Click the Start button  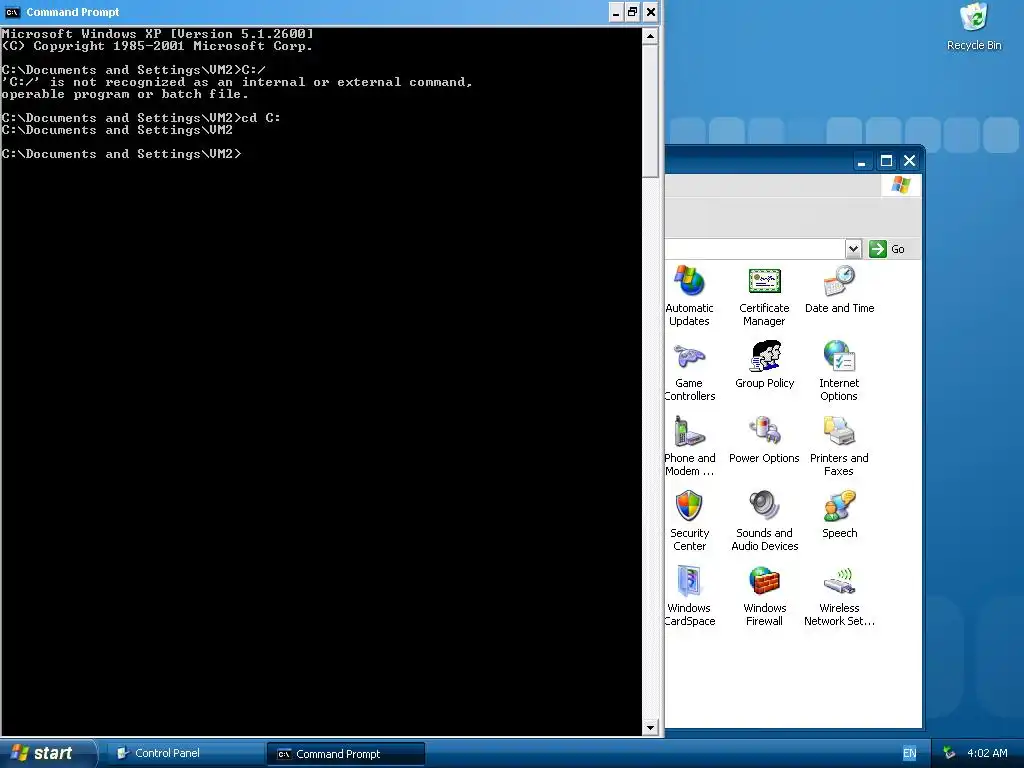click(x=48, y=753)
